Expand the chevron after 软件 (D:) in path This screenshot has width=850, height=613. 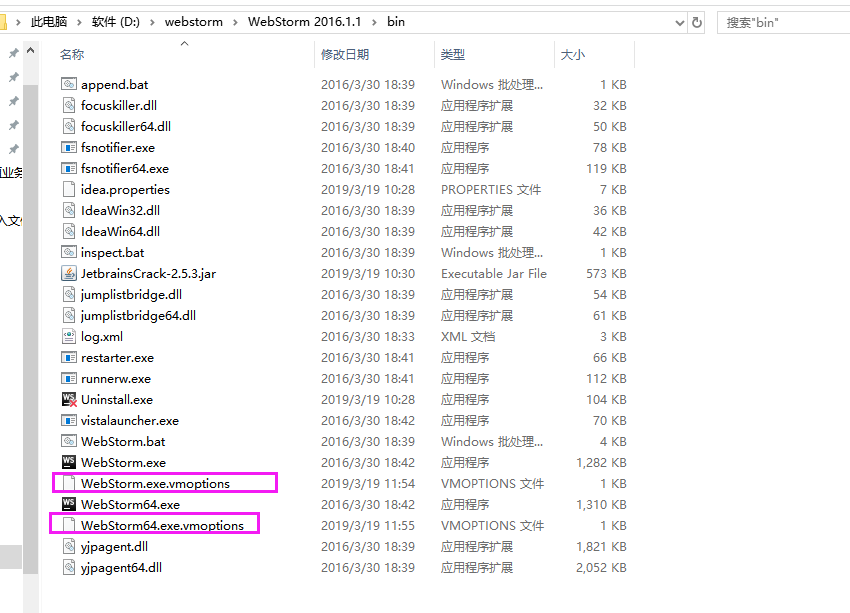(152, 22)
